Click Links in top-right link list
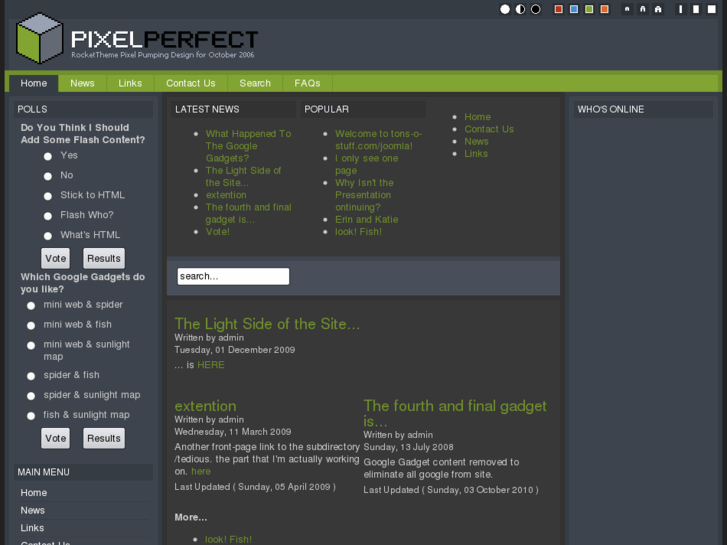 click(476, 154)
